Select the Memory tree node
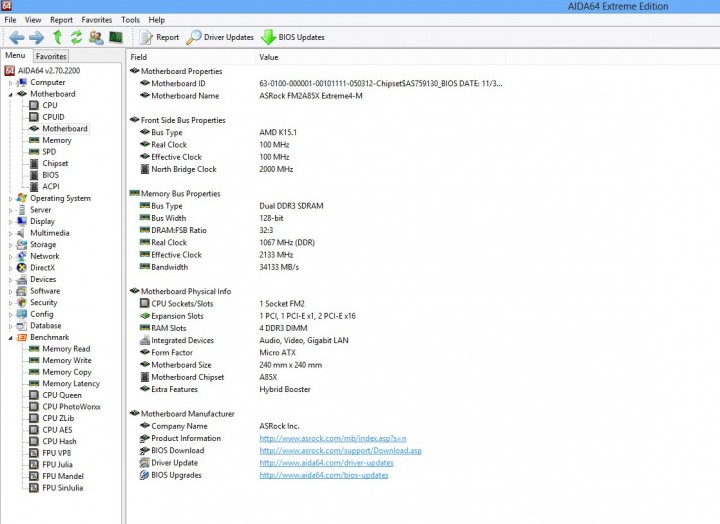Image resolution: width=720 pixels, height=524 pixels. pos(56,140)
